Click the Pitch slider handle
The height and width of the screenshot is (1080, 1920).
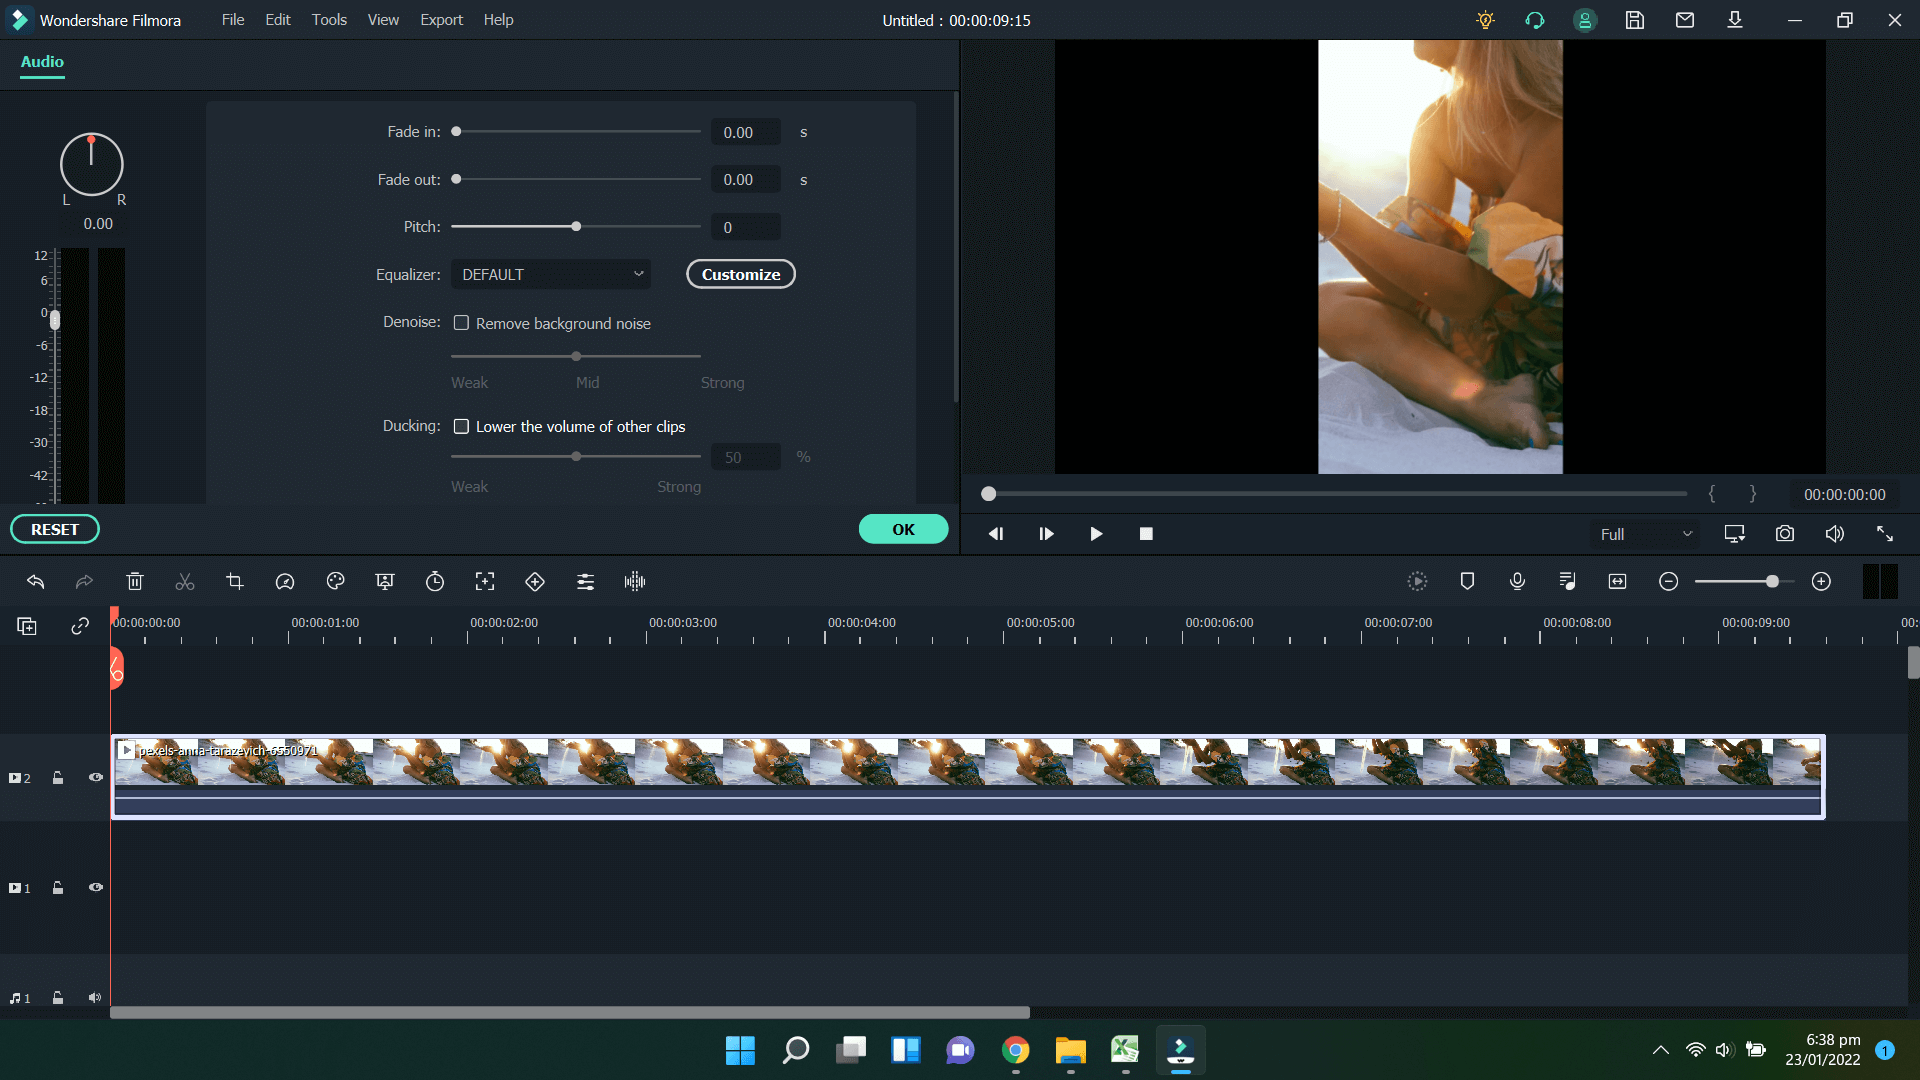tap(576, 226)
